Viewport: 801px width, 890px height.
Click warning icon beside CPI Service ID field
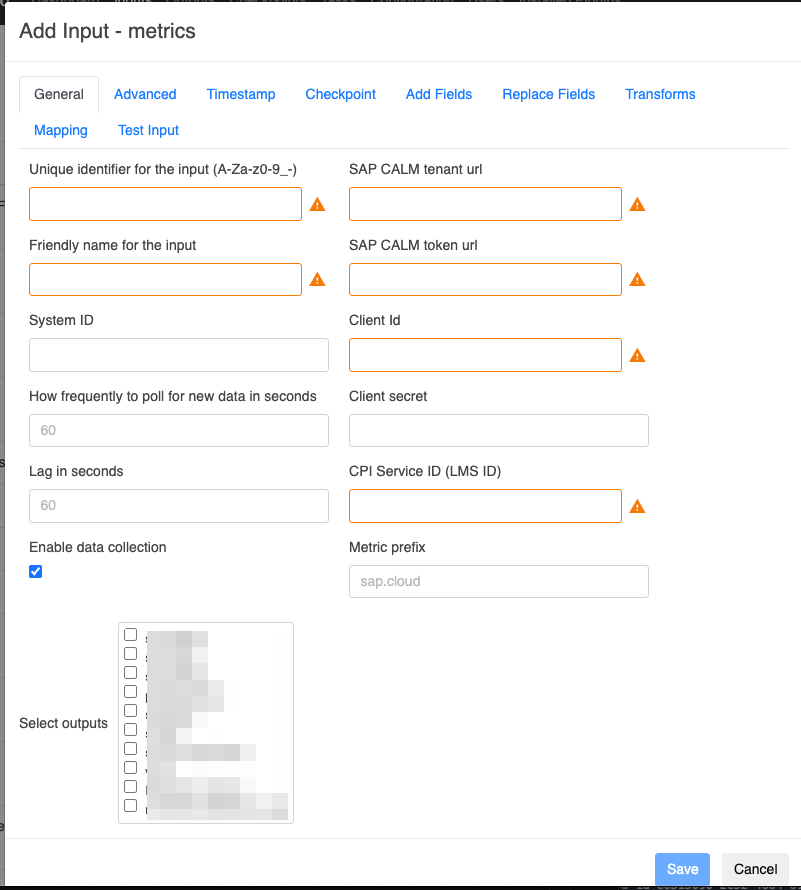tap(637, 506)
